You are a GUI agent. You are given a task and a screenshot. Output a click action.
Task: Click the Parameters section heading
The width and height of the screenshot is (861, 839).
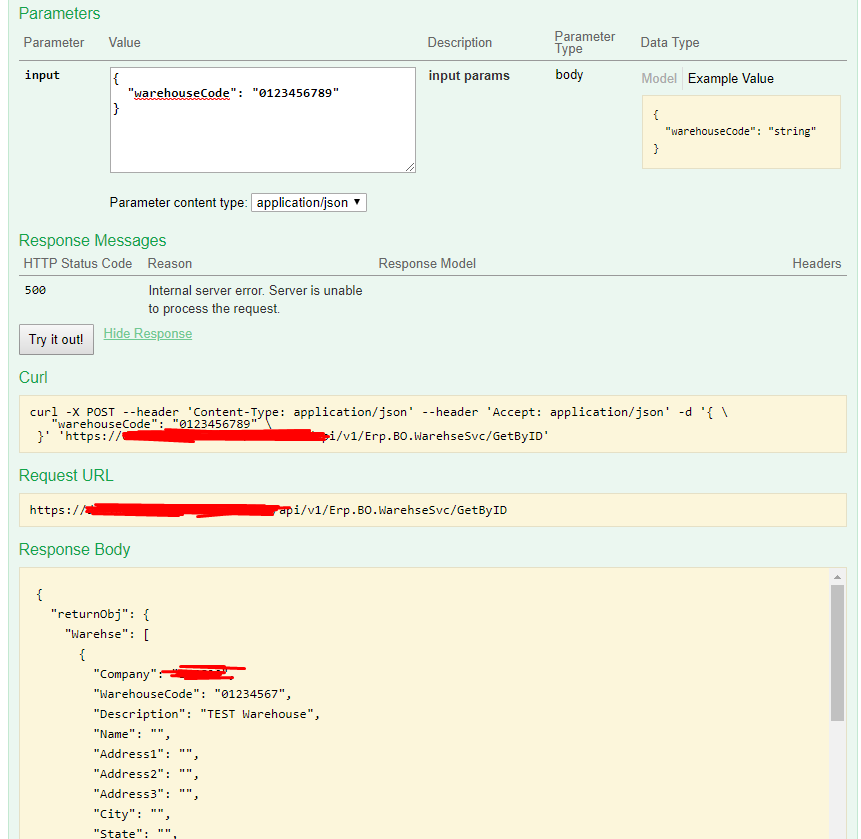[60, 14]
